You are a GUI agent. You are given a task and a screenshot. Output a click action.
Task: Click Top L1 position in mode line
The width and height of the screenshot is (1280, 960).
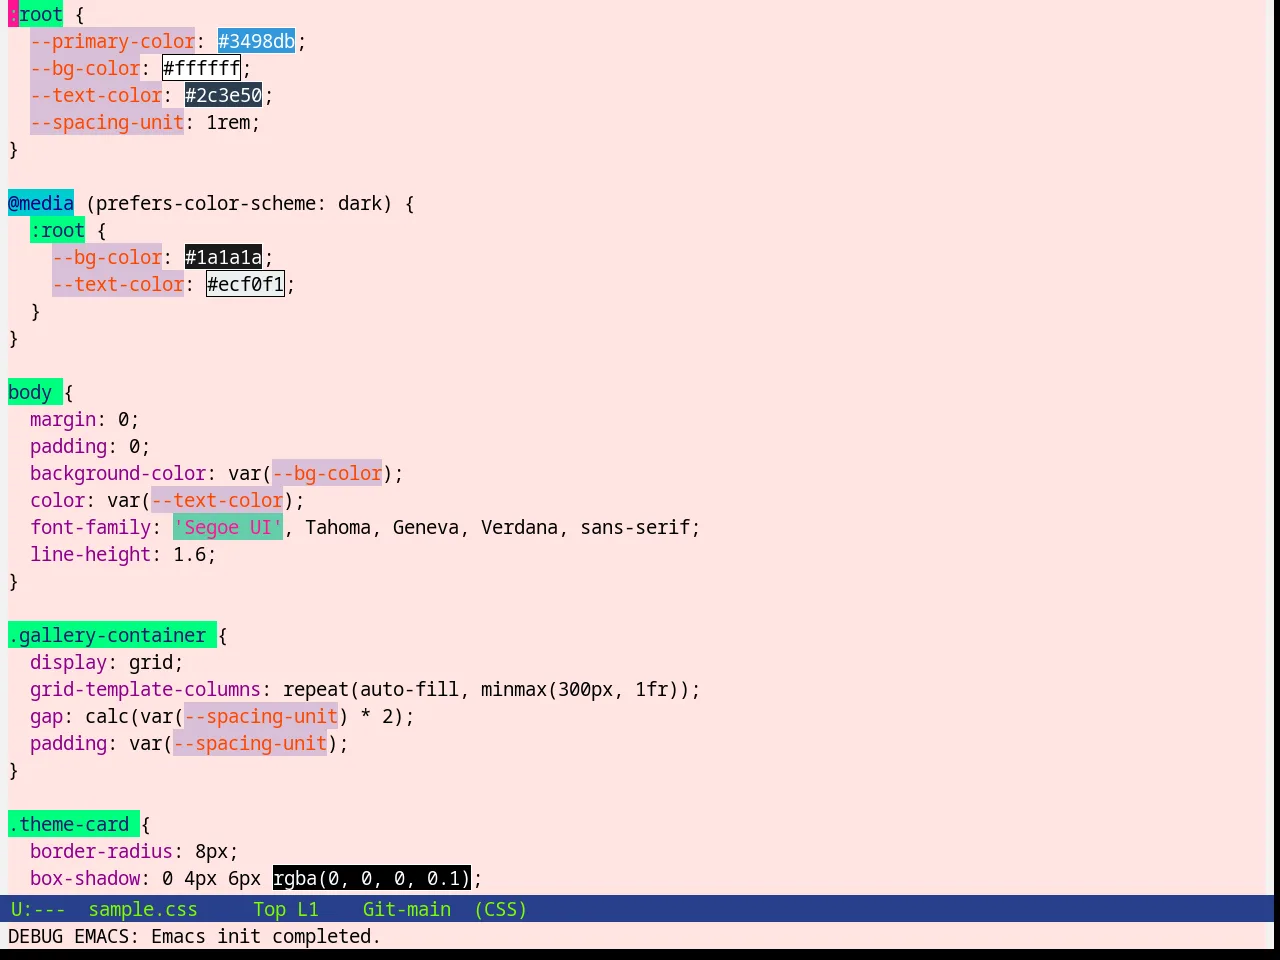[x=286, y=909]
